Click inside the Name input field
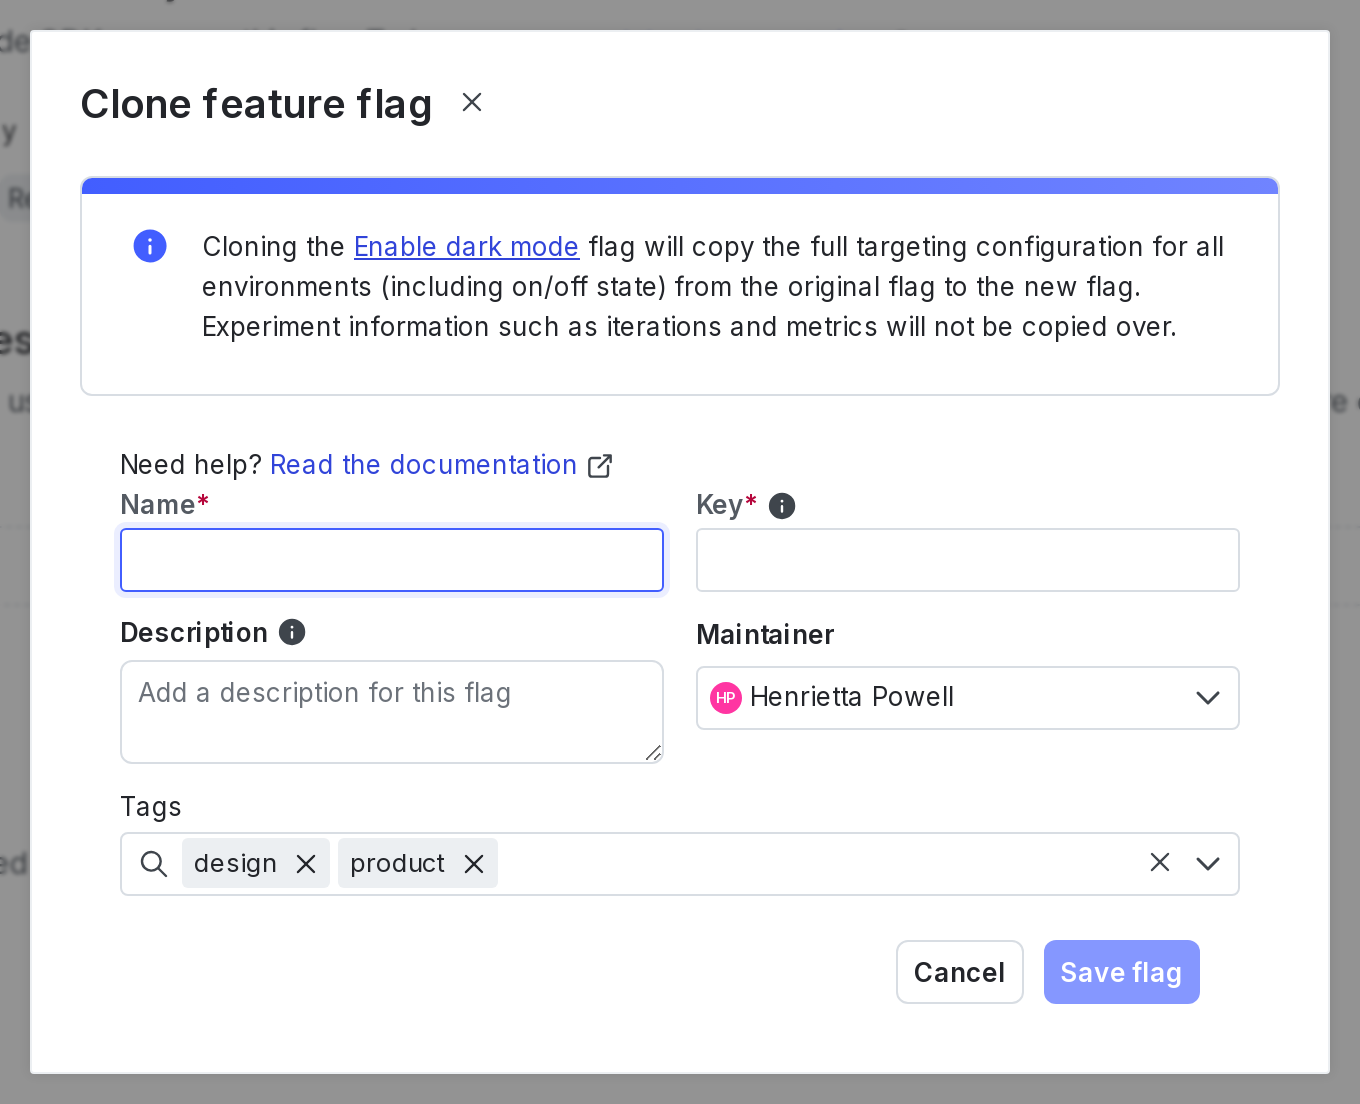This screenshot has height=1104, width=1360. 392,560
